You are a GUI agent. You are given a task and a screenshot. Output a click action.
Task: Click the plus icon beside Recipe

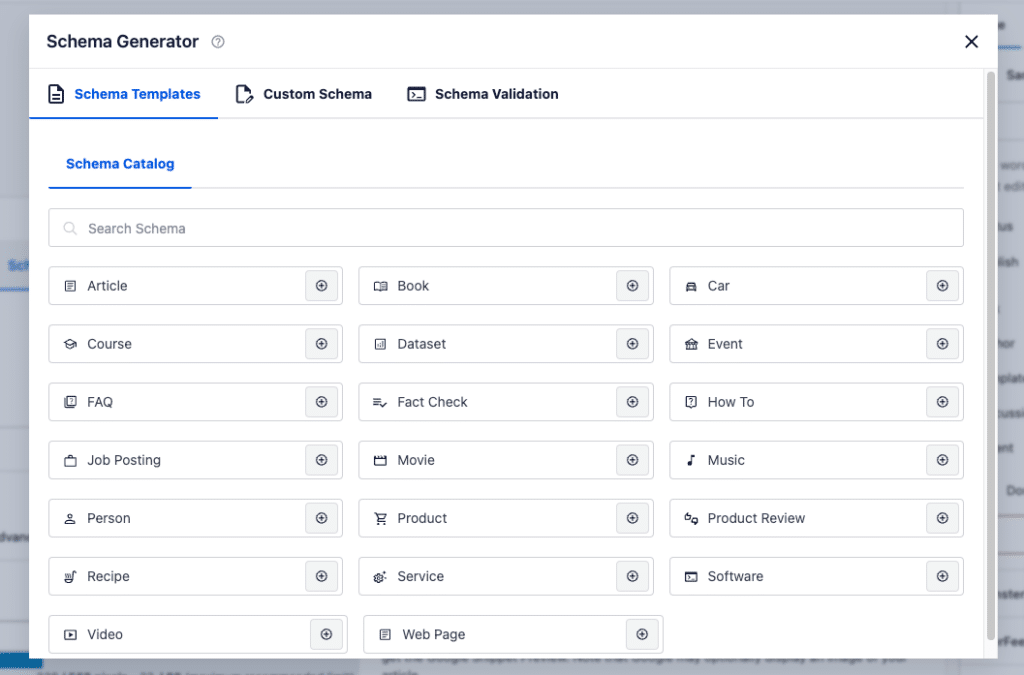coord(322,576)
